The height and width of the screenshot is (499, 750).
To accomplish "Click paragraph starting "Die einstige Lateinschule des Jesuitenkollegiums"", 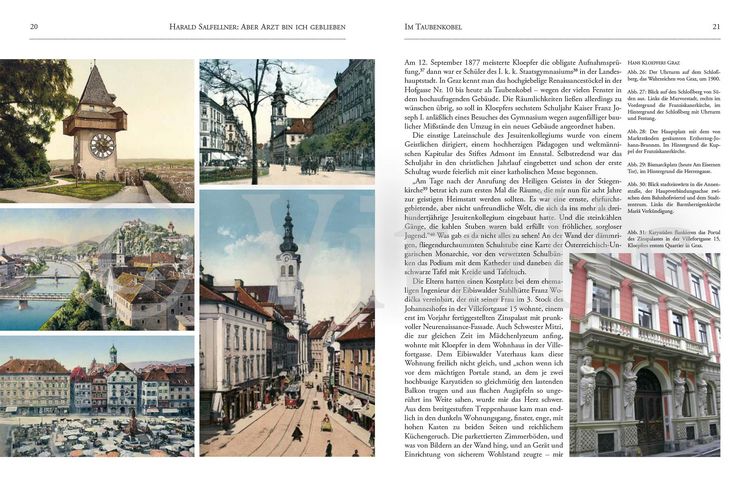I will coord(513,153).
